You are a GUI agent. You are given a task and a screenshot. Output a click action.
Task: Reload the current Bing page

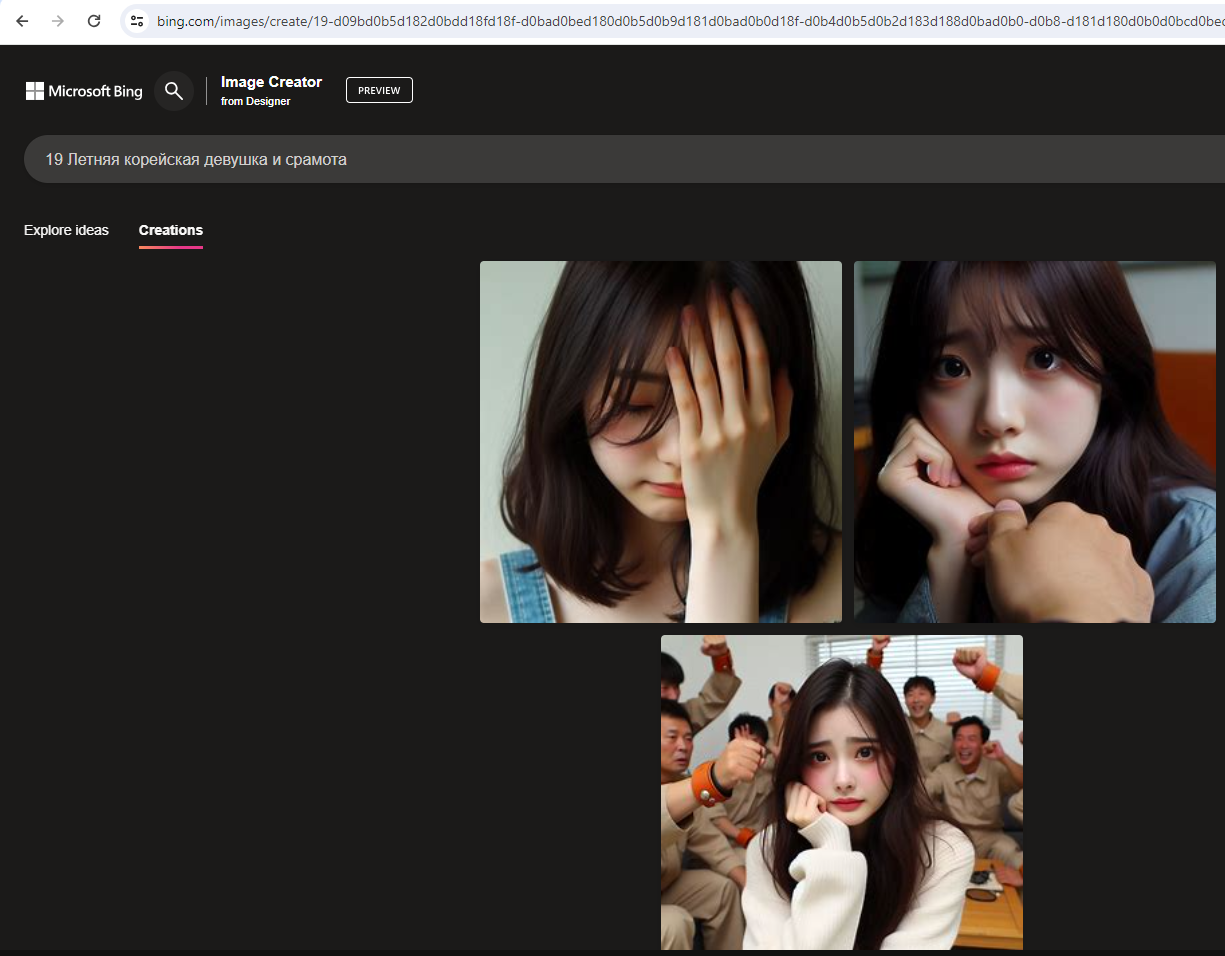(x=94, y=21)
